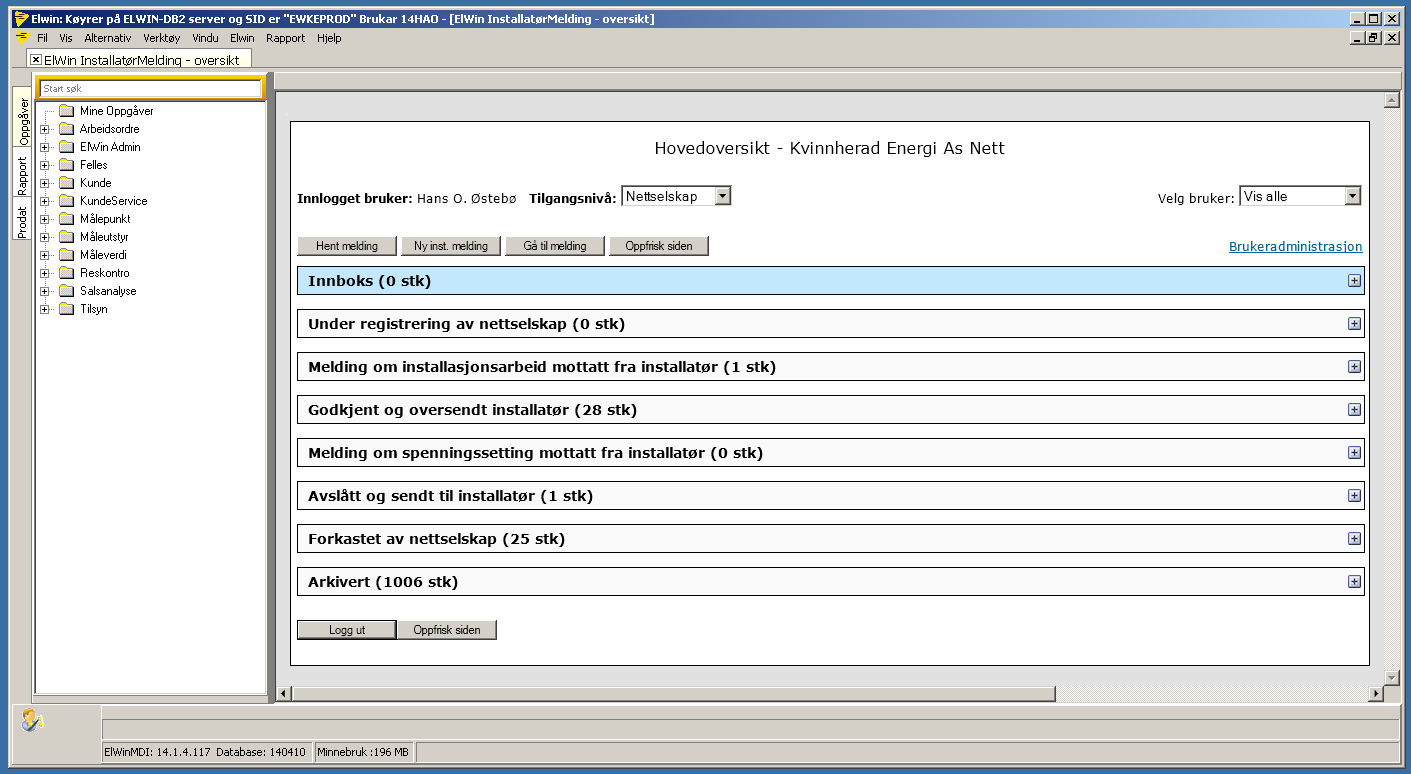Expand the Arbeidsordre tree node
This screenshot has width=1411, height=774.
(x=45, y=129)
